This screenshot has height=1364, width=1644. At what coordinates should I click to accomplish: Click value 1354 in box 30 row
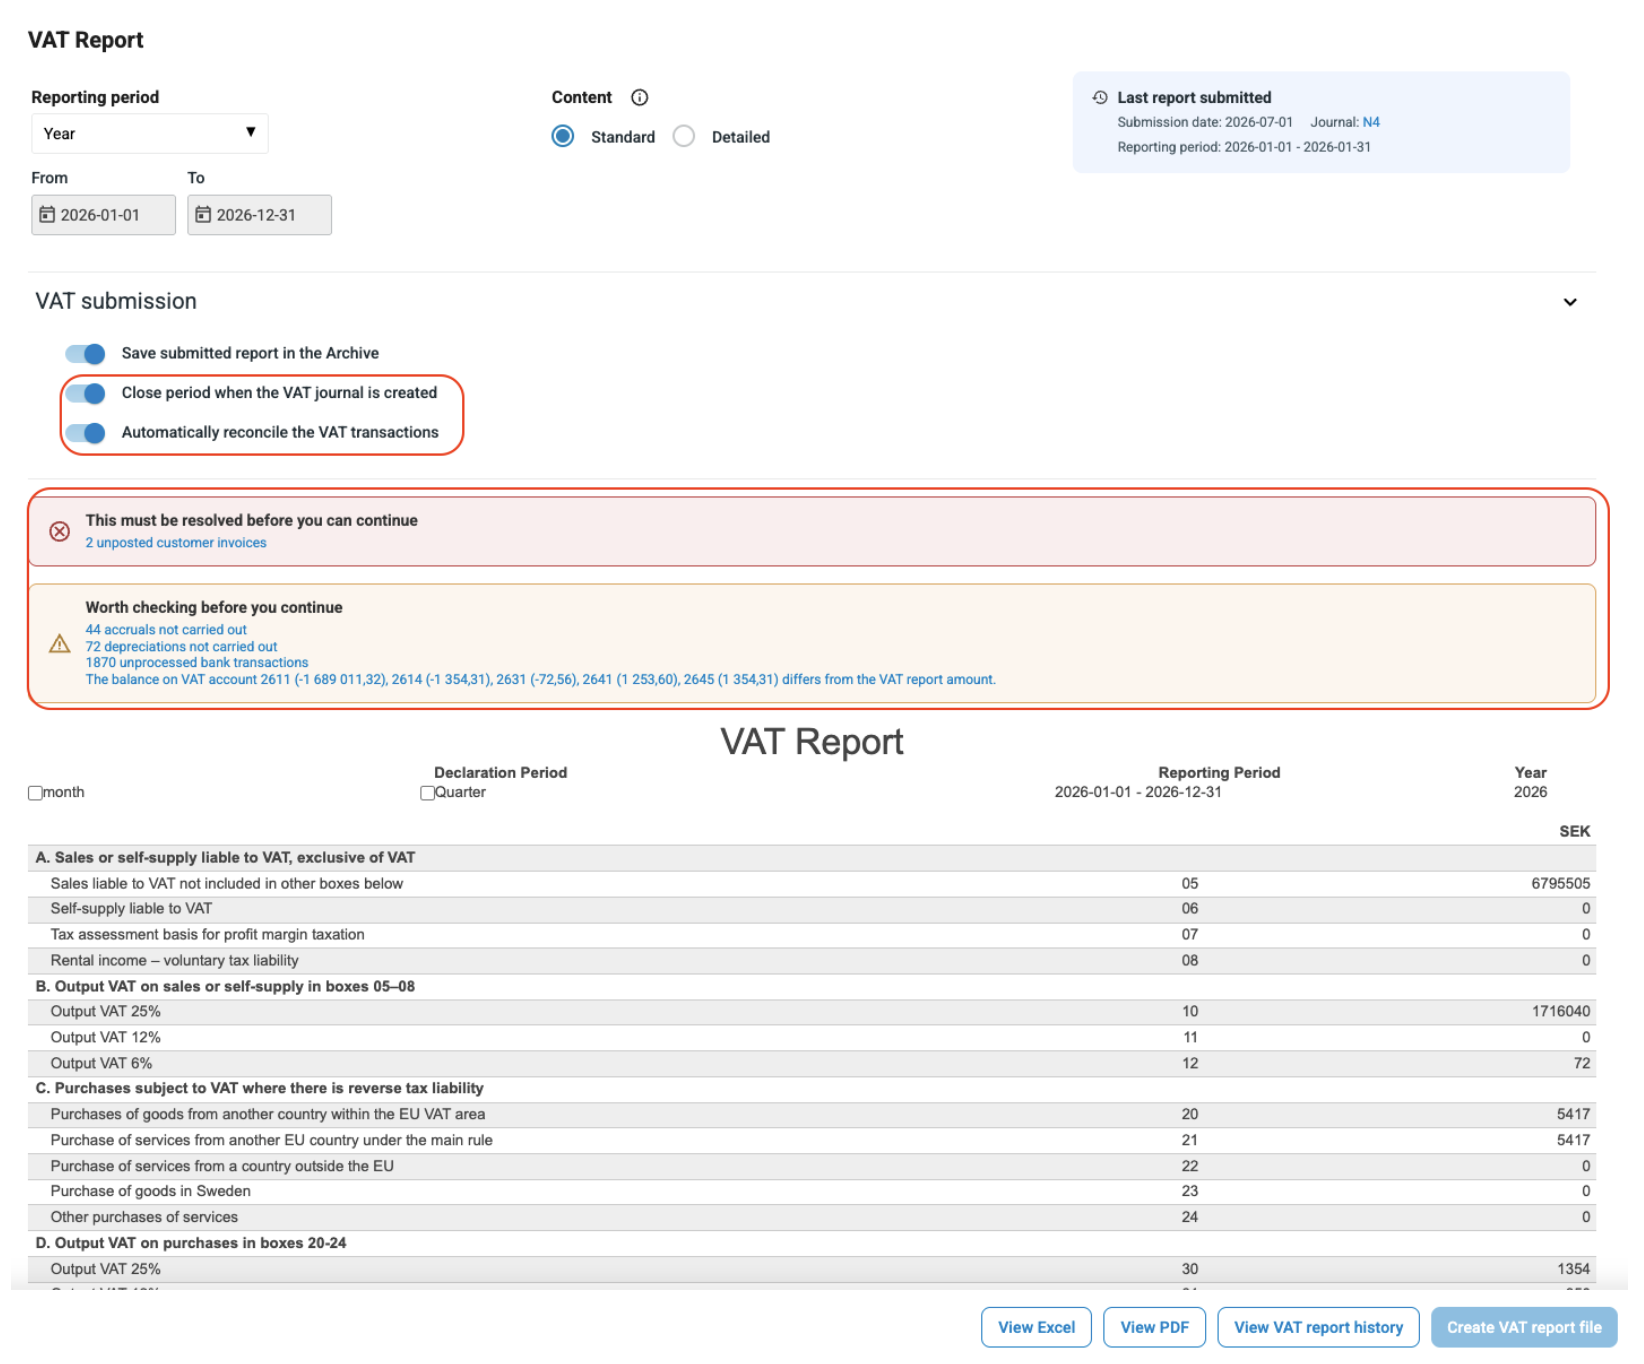pyautogui.click(x=1573, y=1270)
